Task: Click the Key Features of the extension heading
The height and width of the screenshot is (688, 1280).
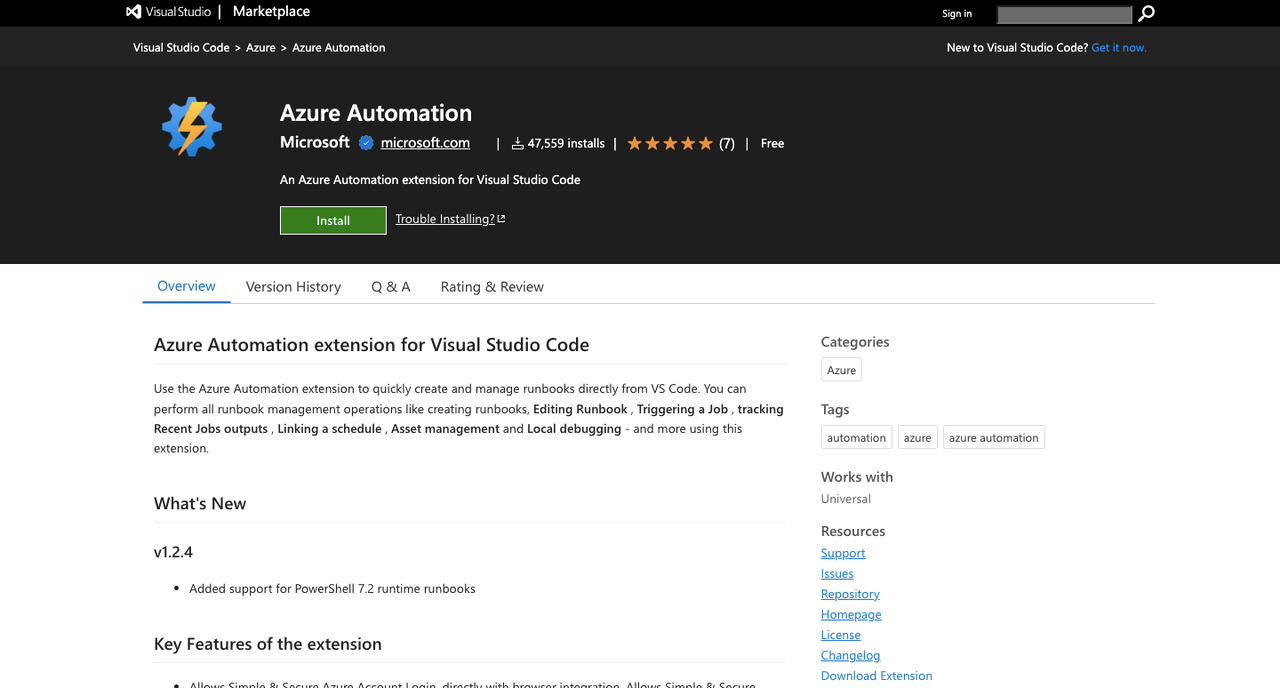Action: [268, 644]
